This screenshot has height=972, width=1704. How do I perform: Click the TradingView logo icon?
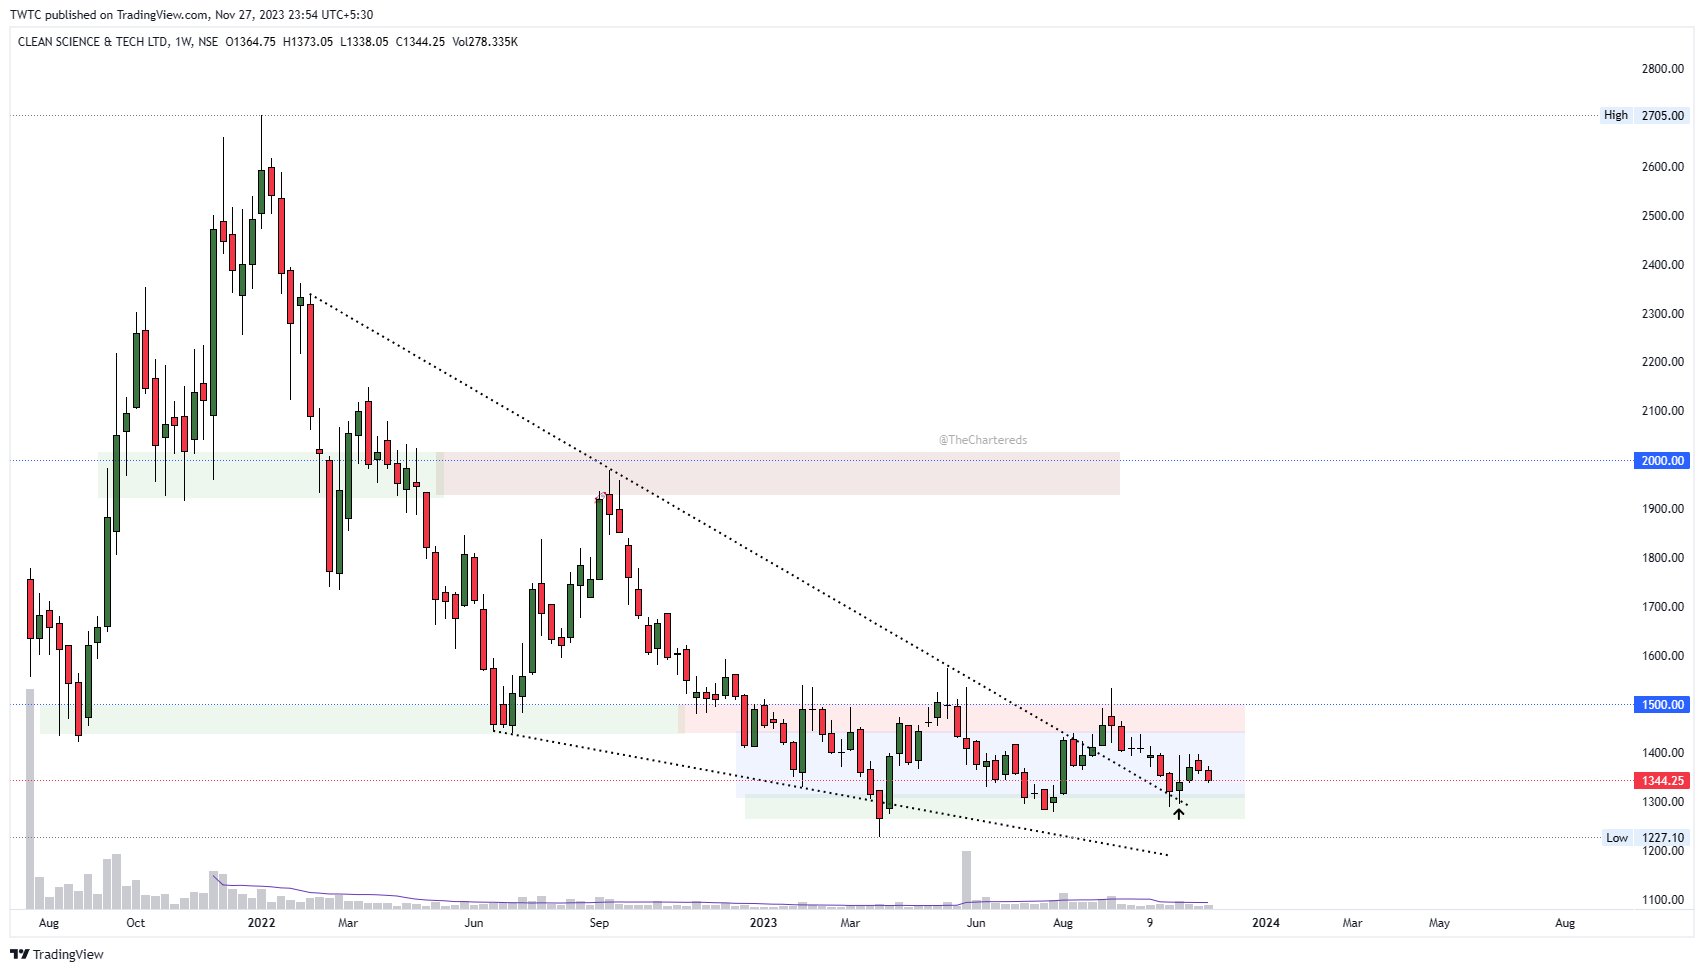19,954
